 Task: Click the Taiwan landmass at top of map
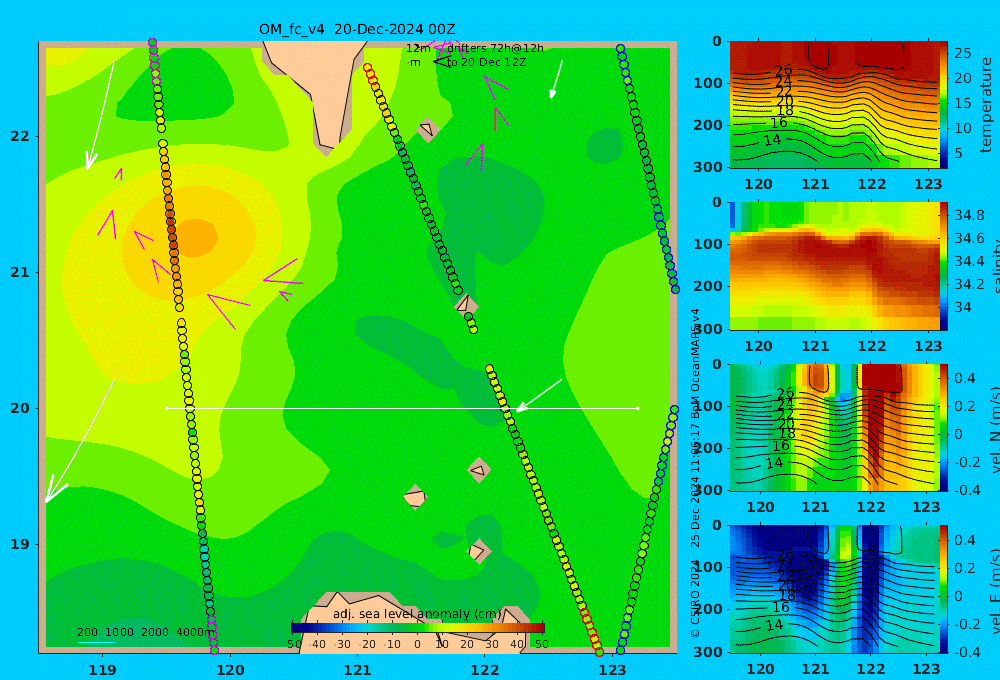pos(316,89)
